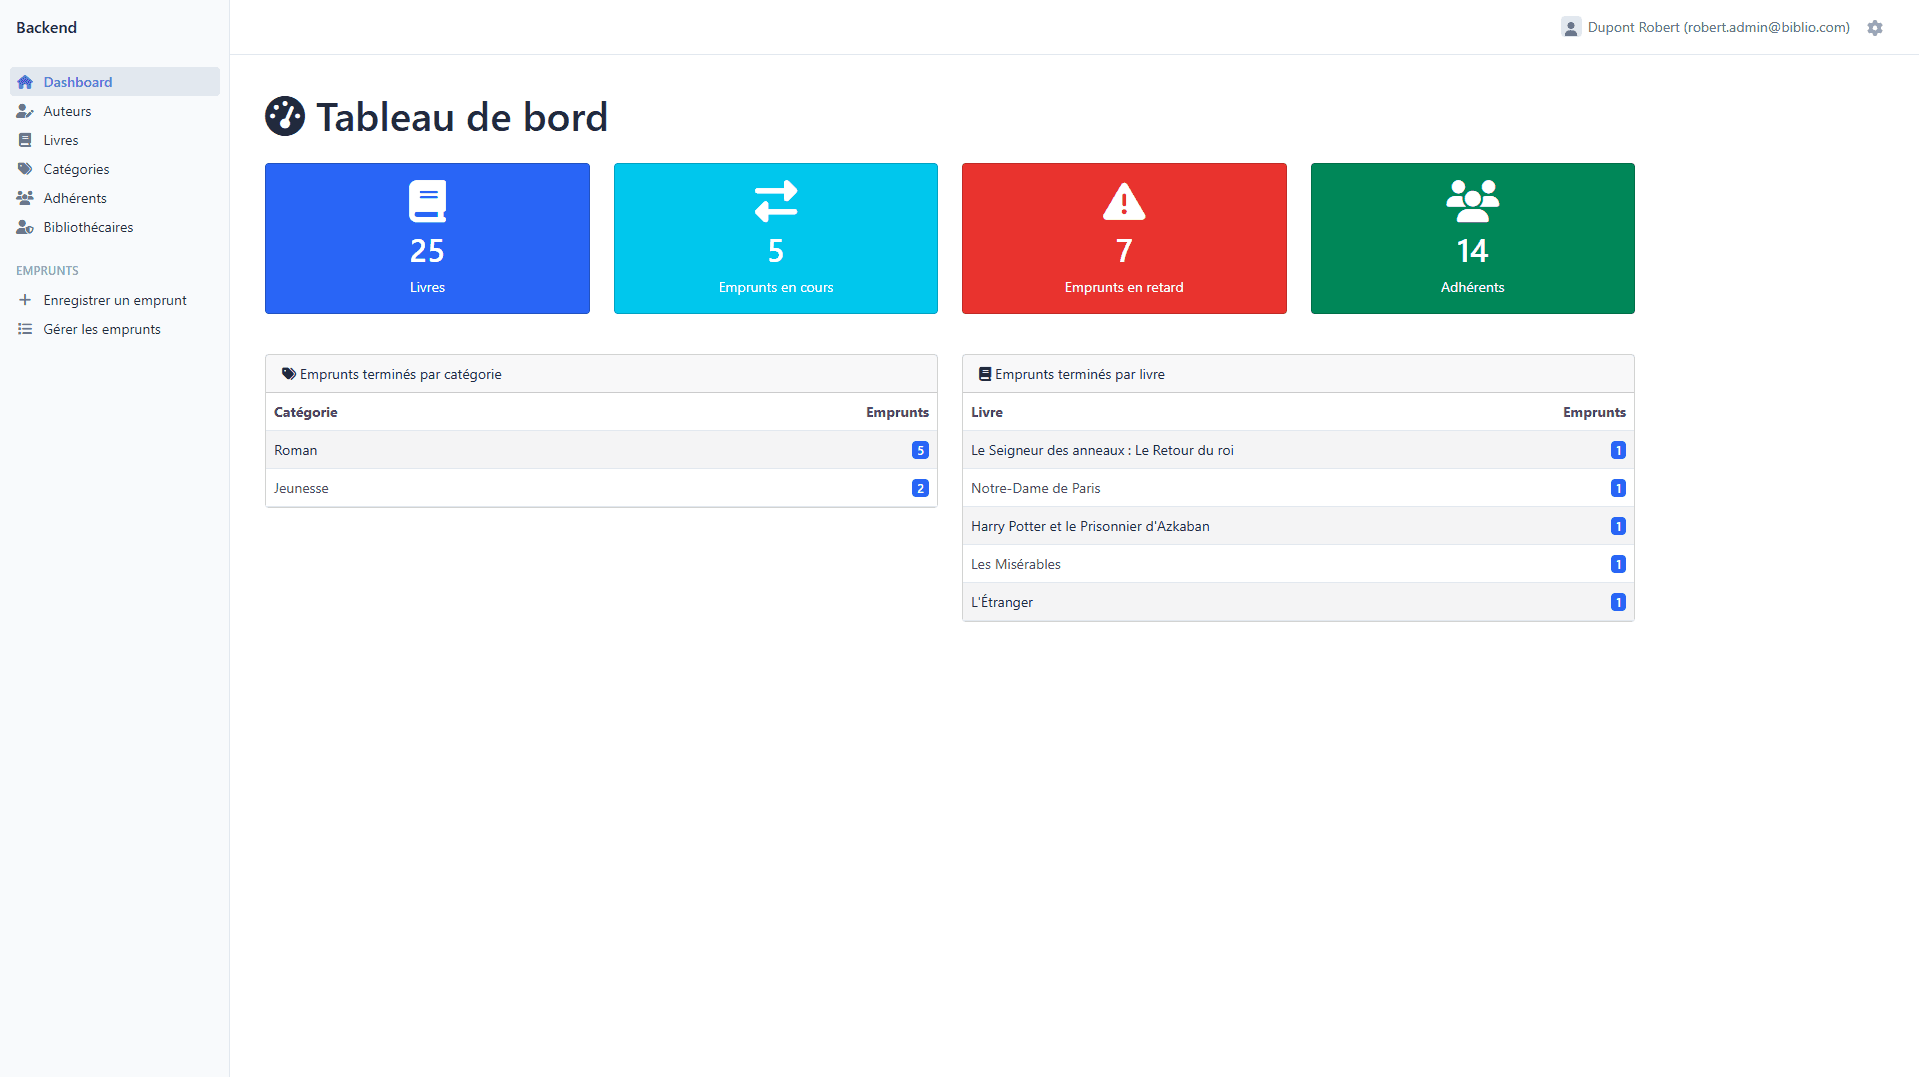Click the badge showing 5 next to Roman
The width and height of the screenshot is (1919, 1077).
pos(920,450)
